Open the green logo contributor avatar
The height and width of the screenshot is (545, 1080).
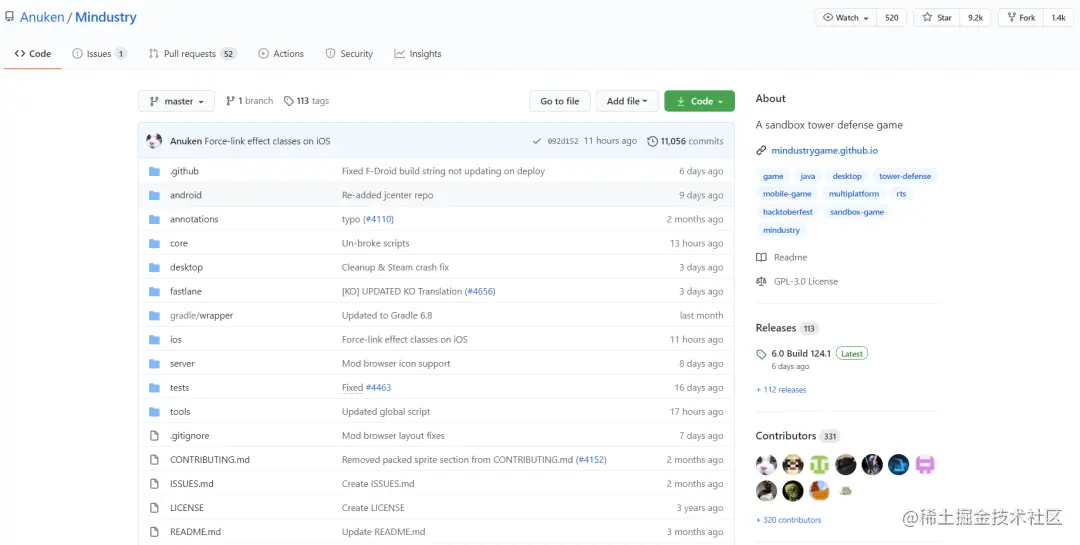[819, 465]
